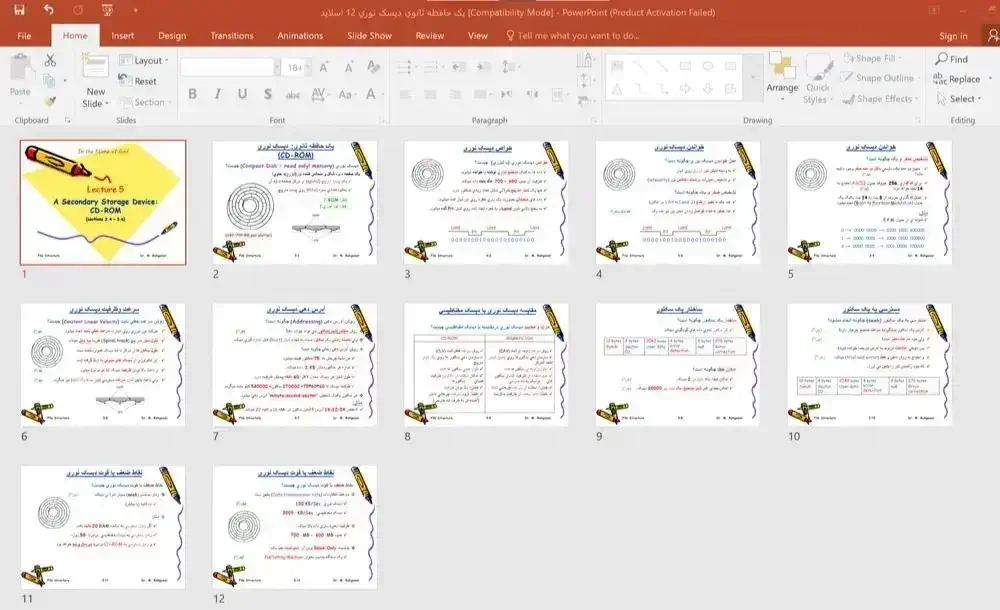Click the Undo arrow icon
The image size is (1000, 610).
pyautogui.click(x=48, y=10)
